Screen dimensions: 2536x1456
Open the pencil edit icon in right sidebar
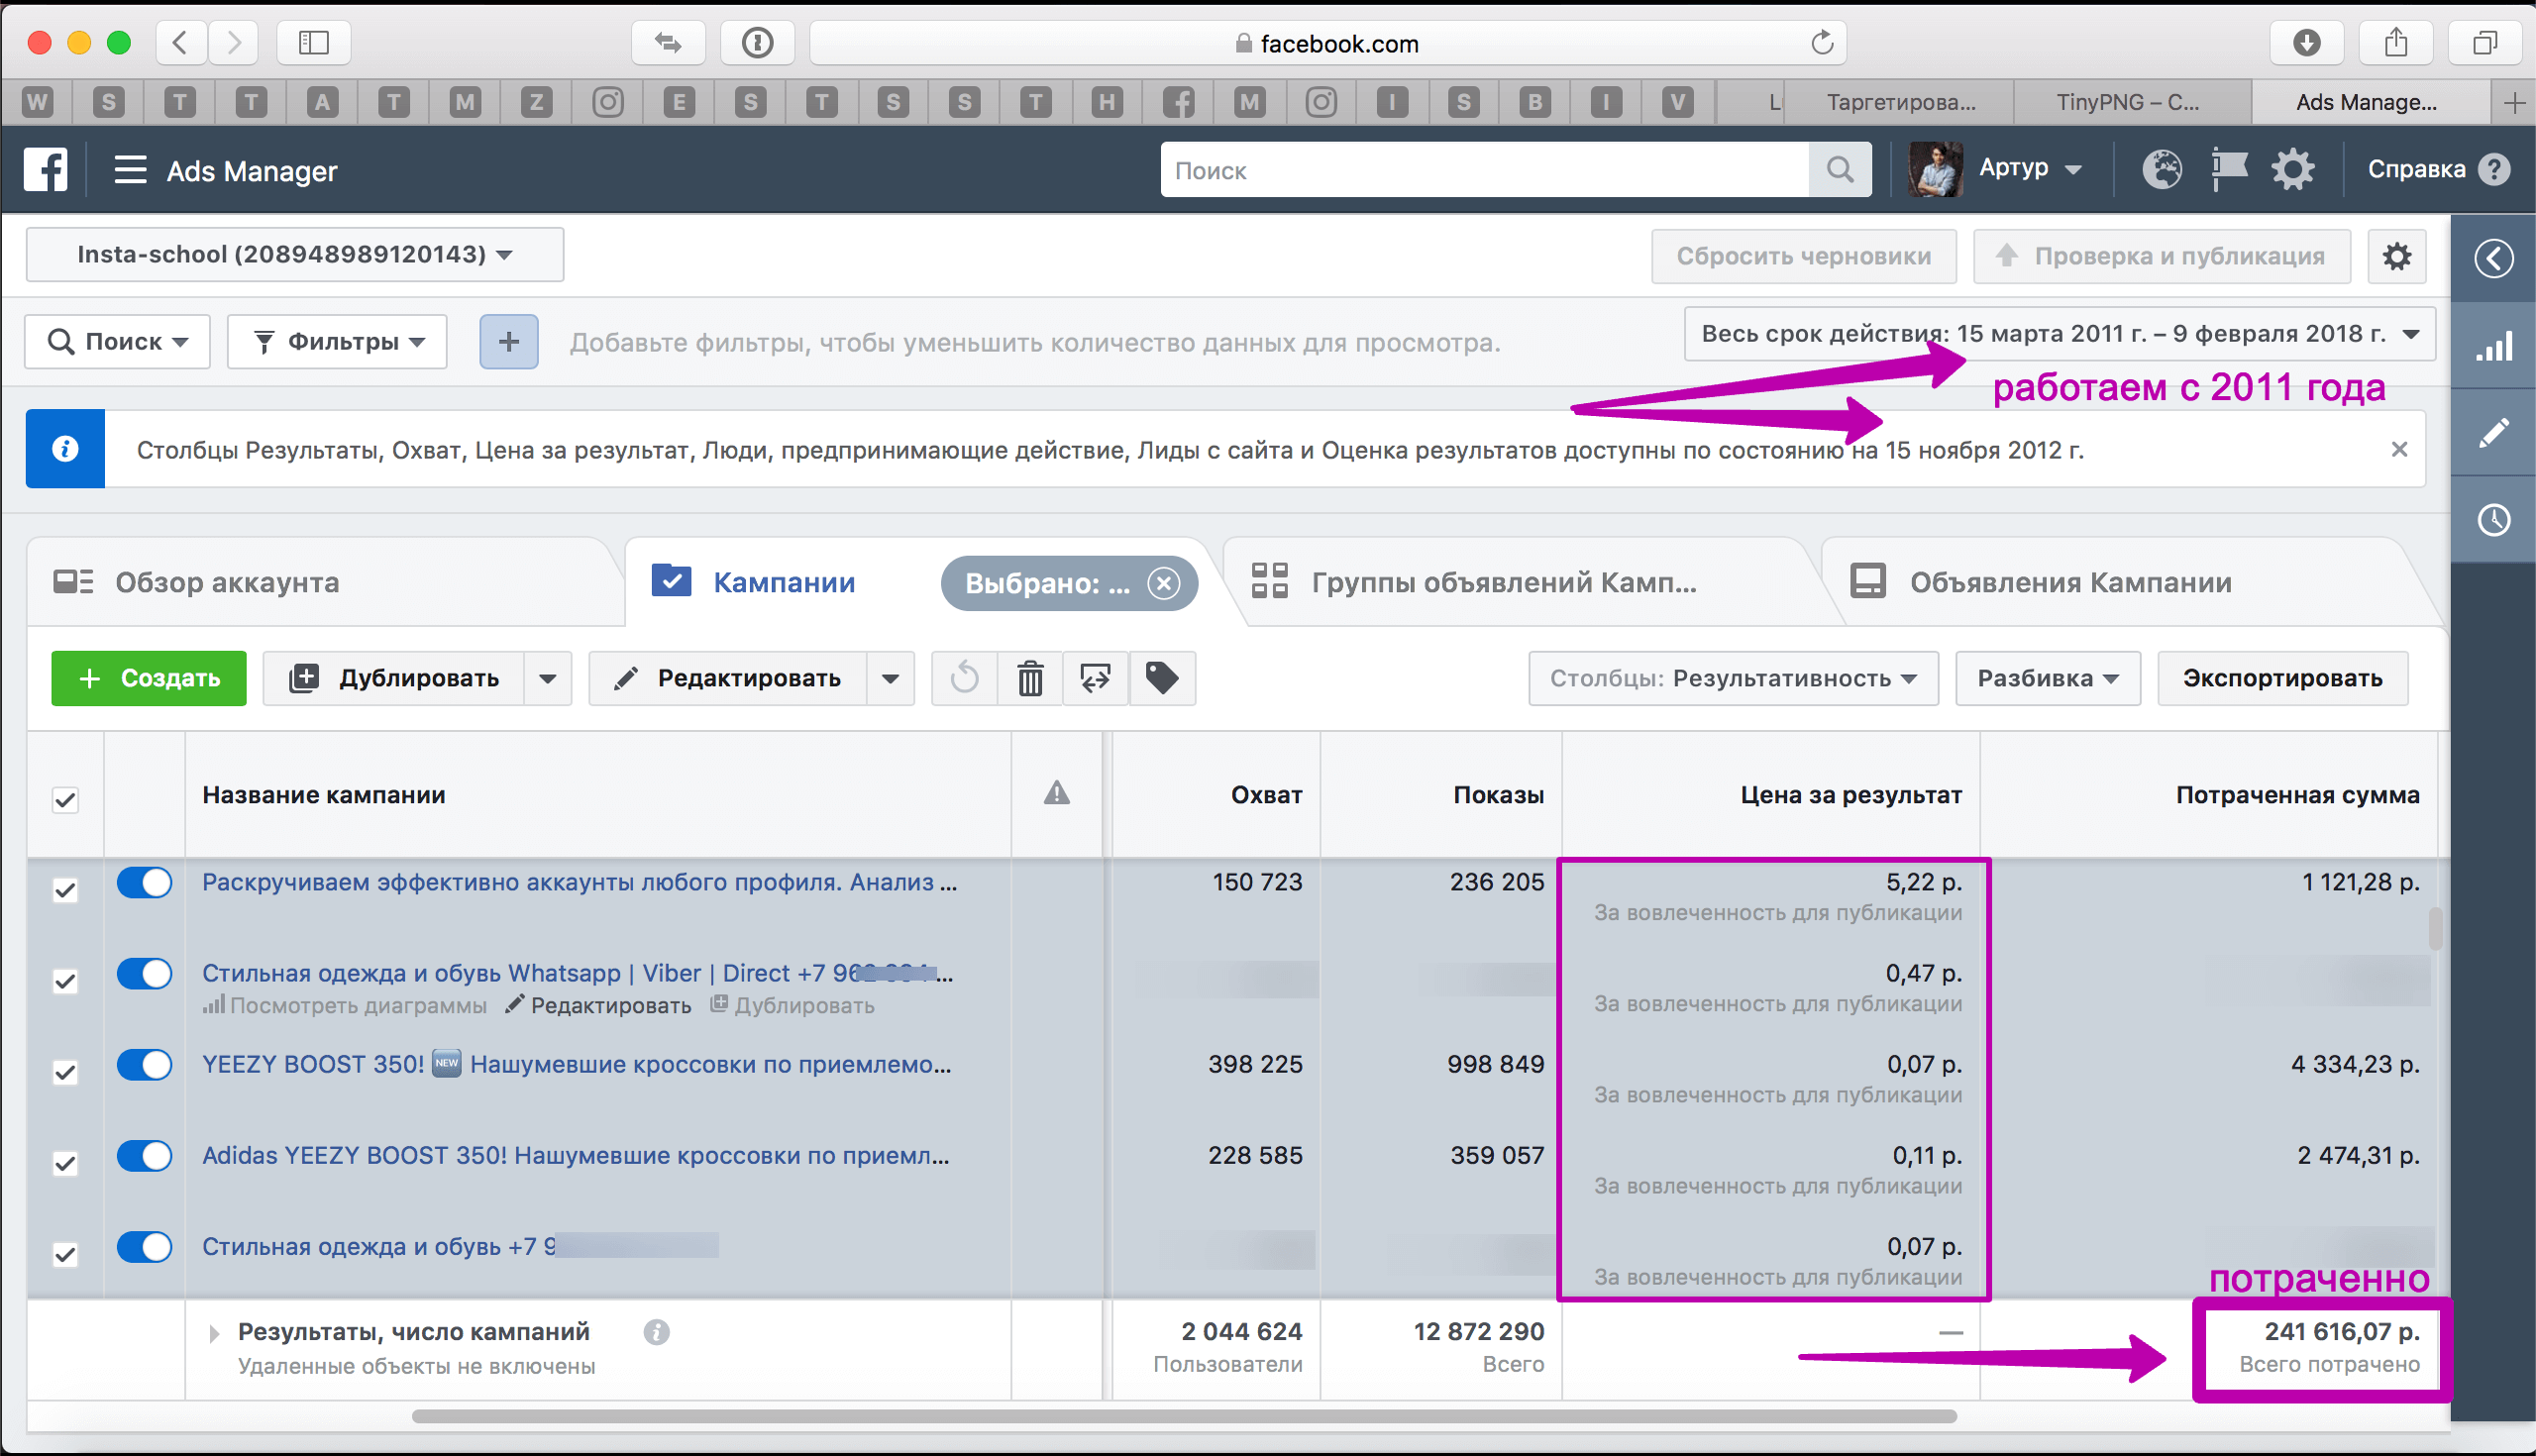[2494, 433]
